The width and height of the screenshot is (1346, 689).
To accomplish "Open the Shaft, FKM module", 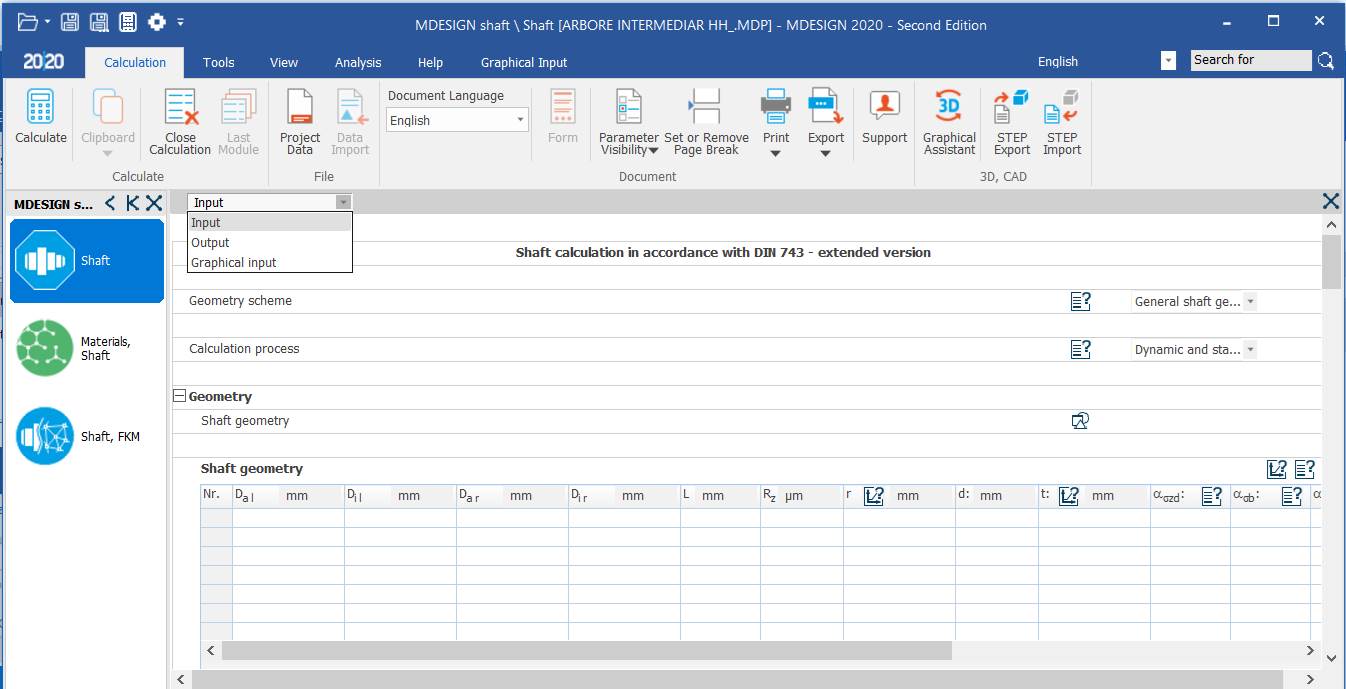I will tap(87, 436).
